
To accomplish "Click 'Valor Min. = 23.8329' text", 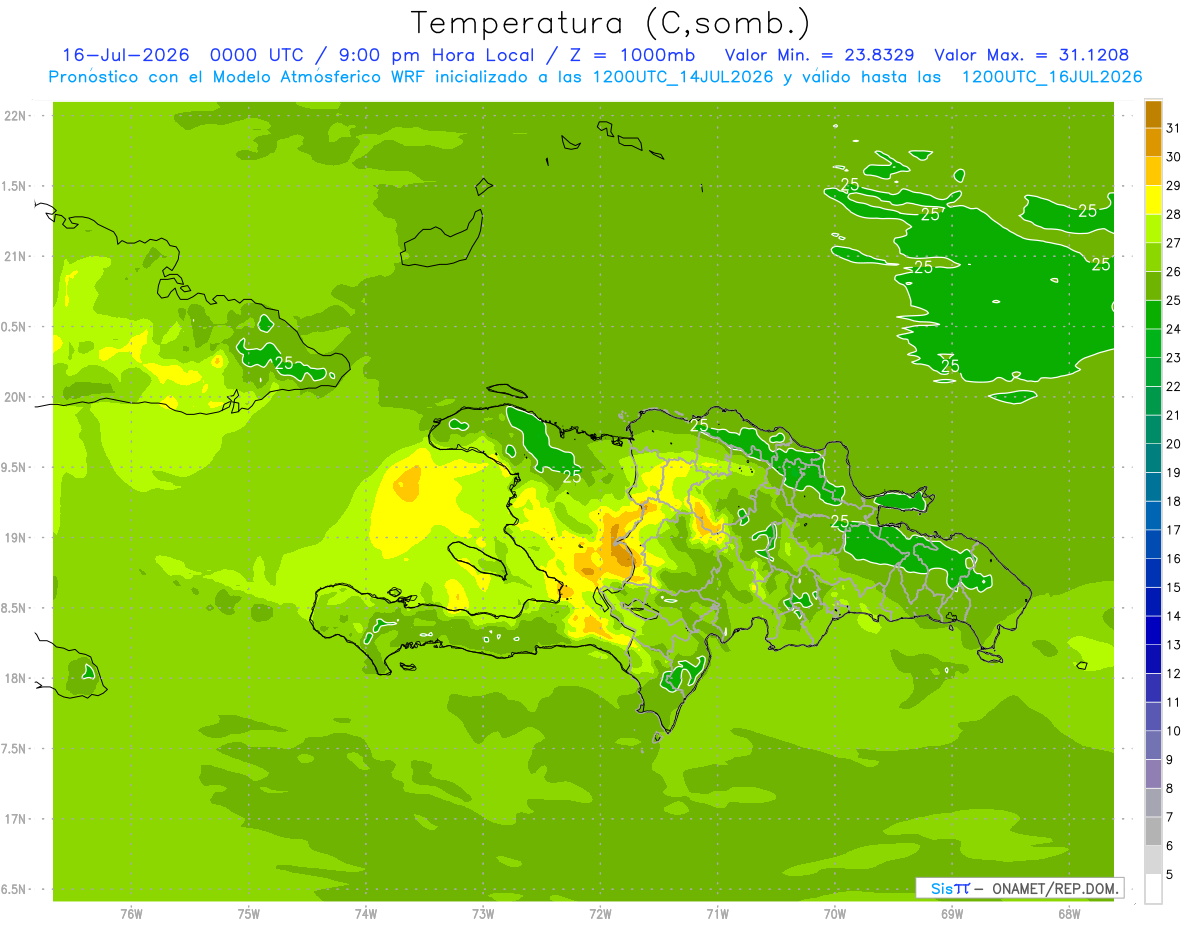I will click(819, 55).
